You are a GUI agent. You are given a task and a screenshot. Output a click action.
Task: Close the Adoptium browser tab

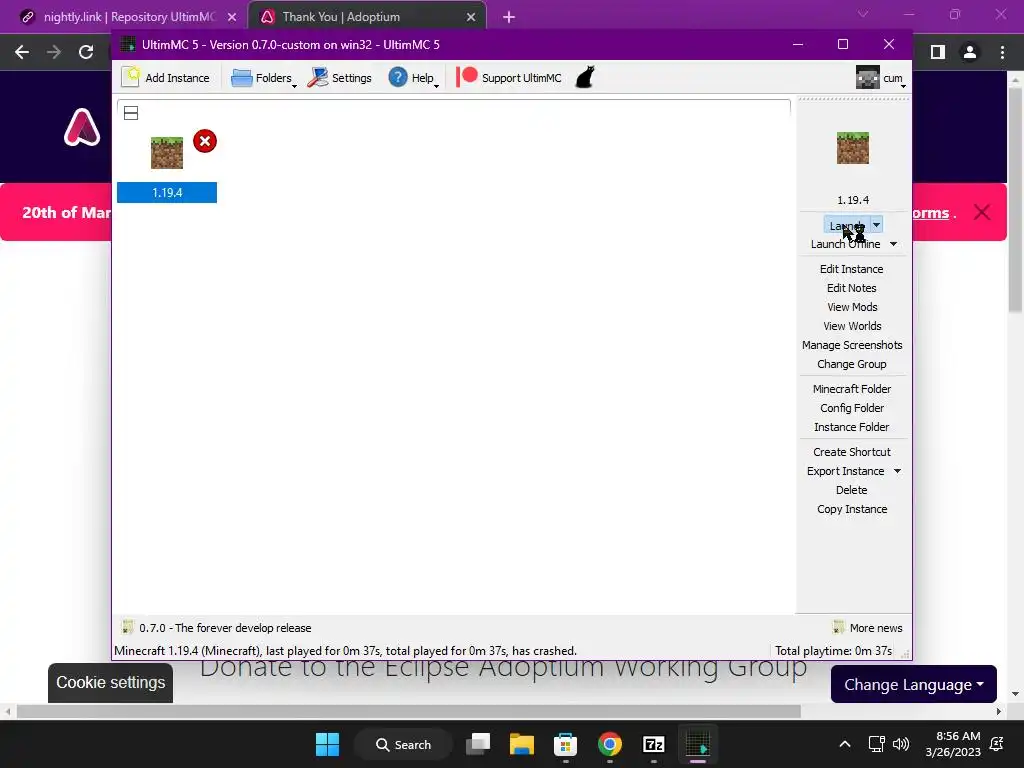pos(471,17)
